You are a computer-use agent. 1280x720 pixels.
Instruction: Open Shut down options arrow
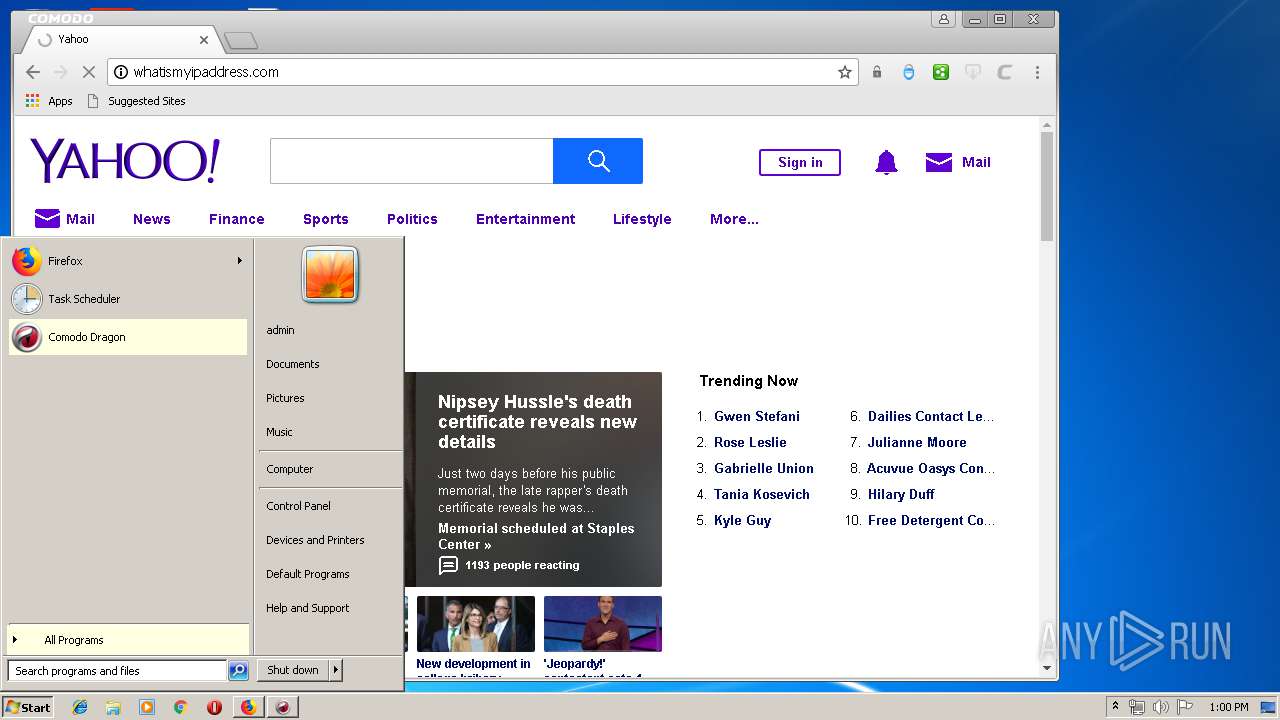click(x=336, y=670)
